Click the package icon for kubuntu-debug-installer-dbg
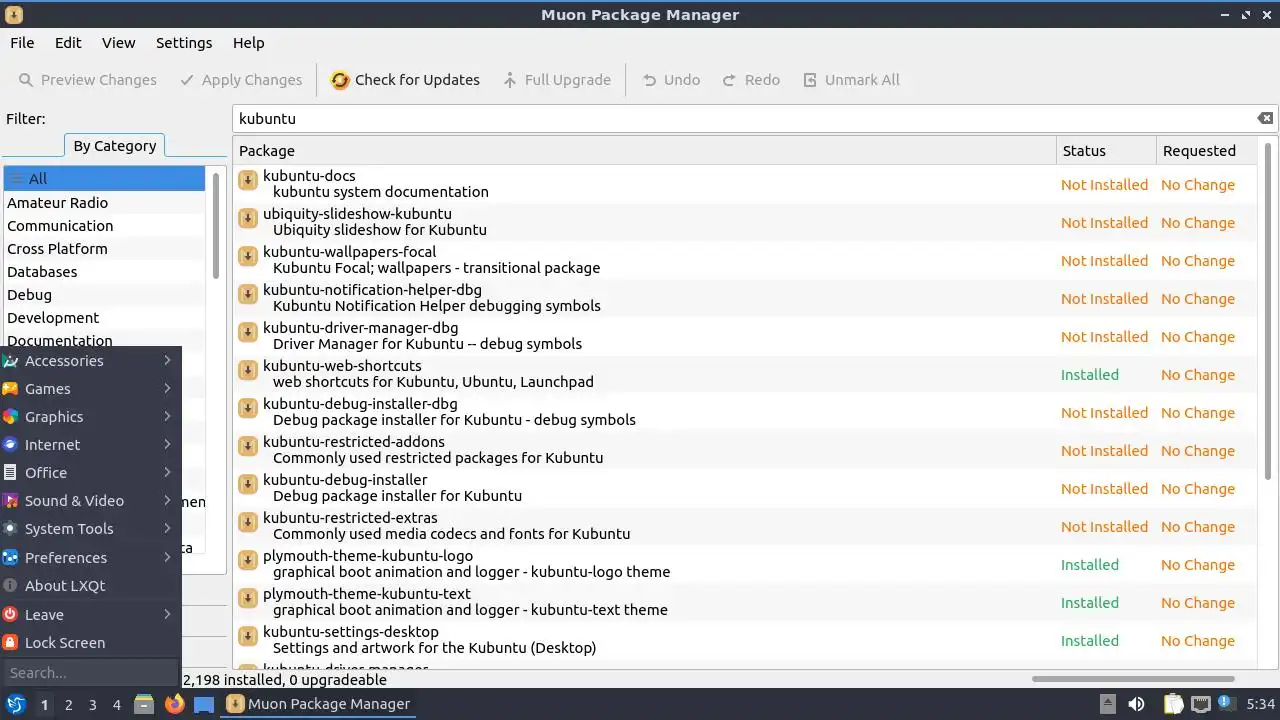Screen dimensions: 1280x720 248,409
